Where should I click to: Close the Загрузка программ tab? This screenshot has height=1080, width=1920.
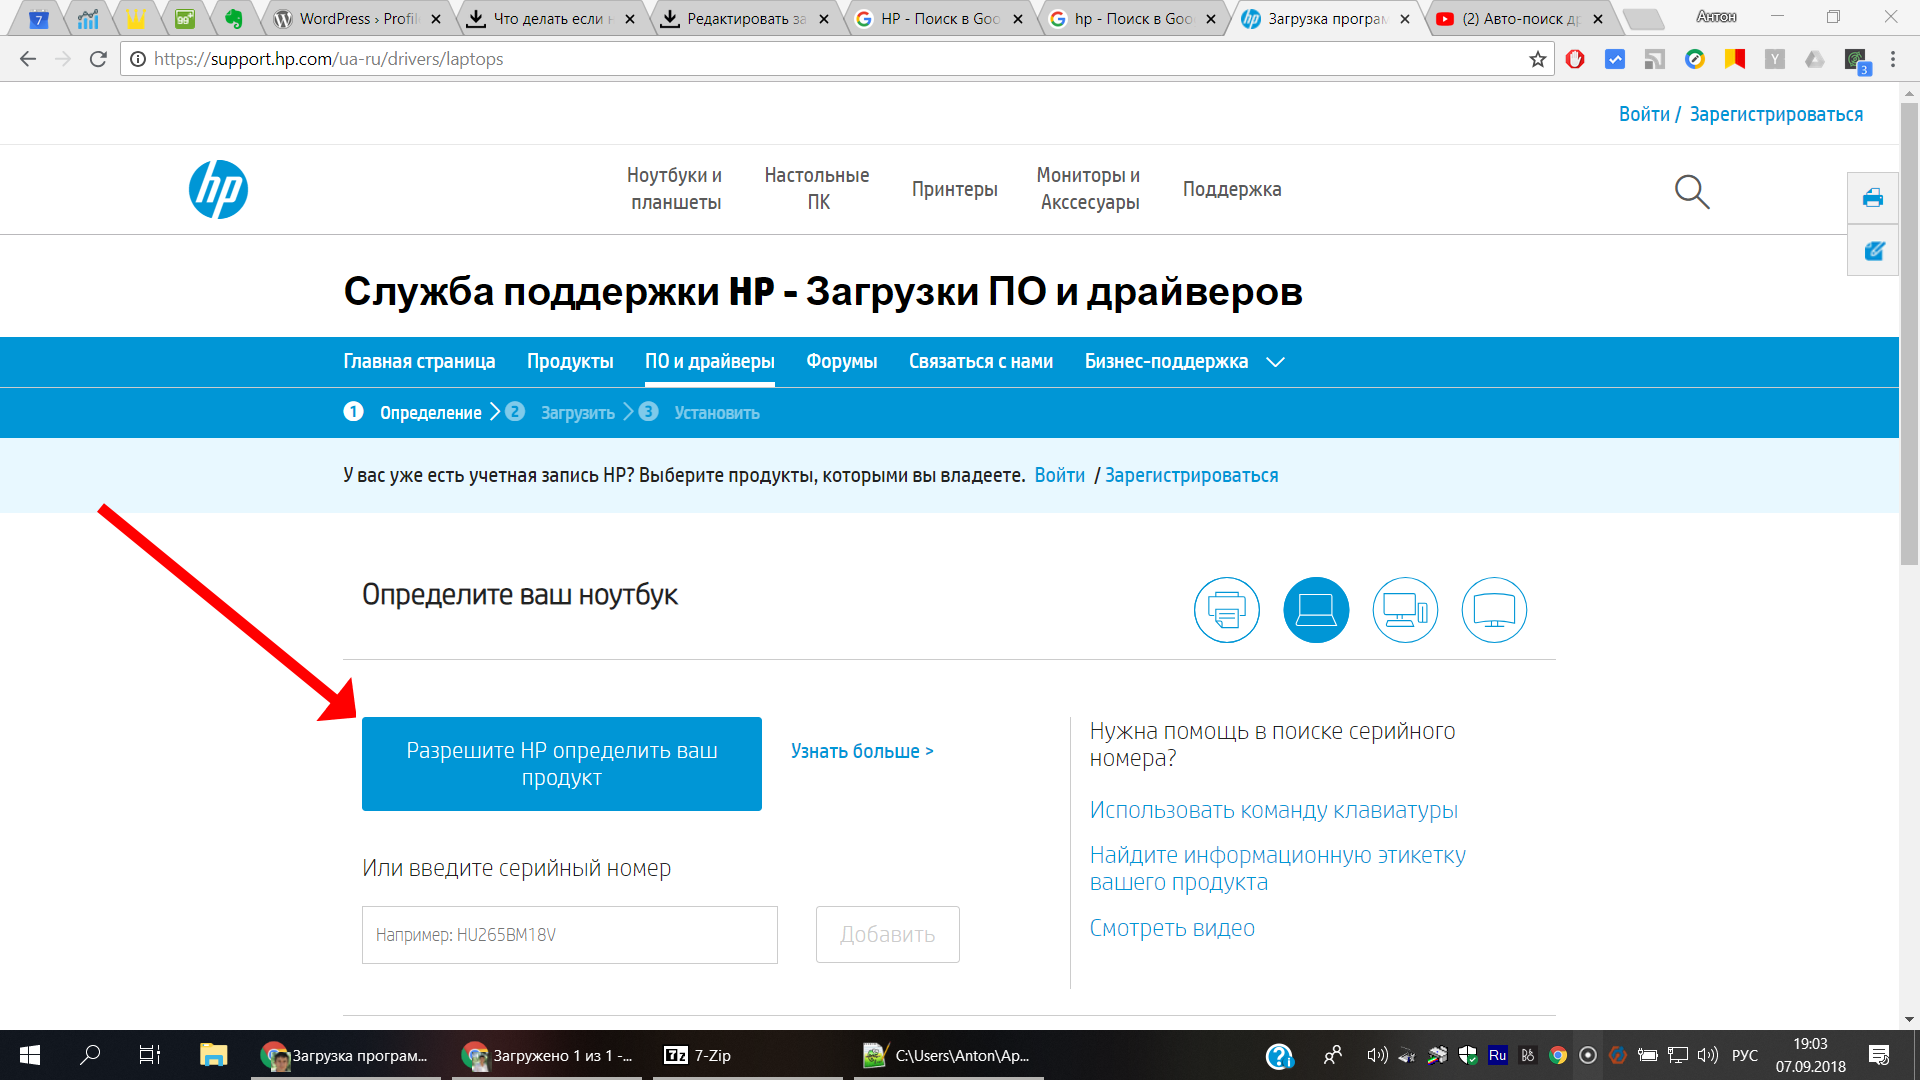point(1405,19)
